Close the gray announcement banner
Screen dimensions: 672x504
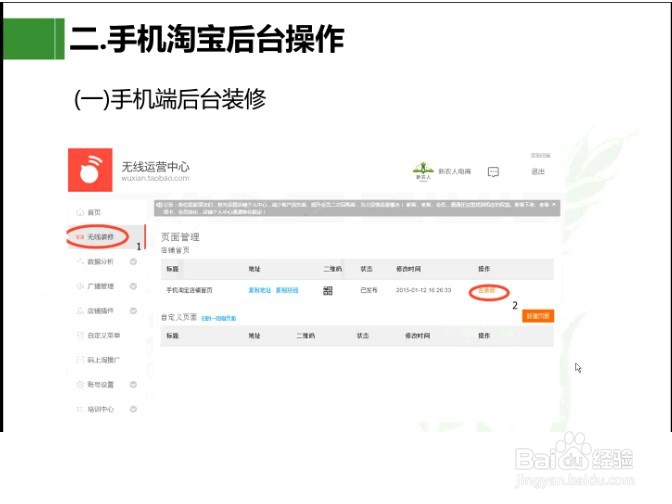point(554,205)
